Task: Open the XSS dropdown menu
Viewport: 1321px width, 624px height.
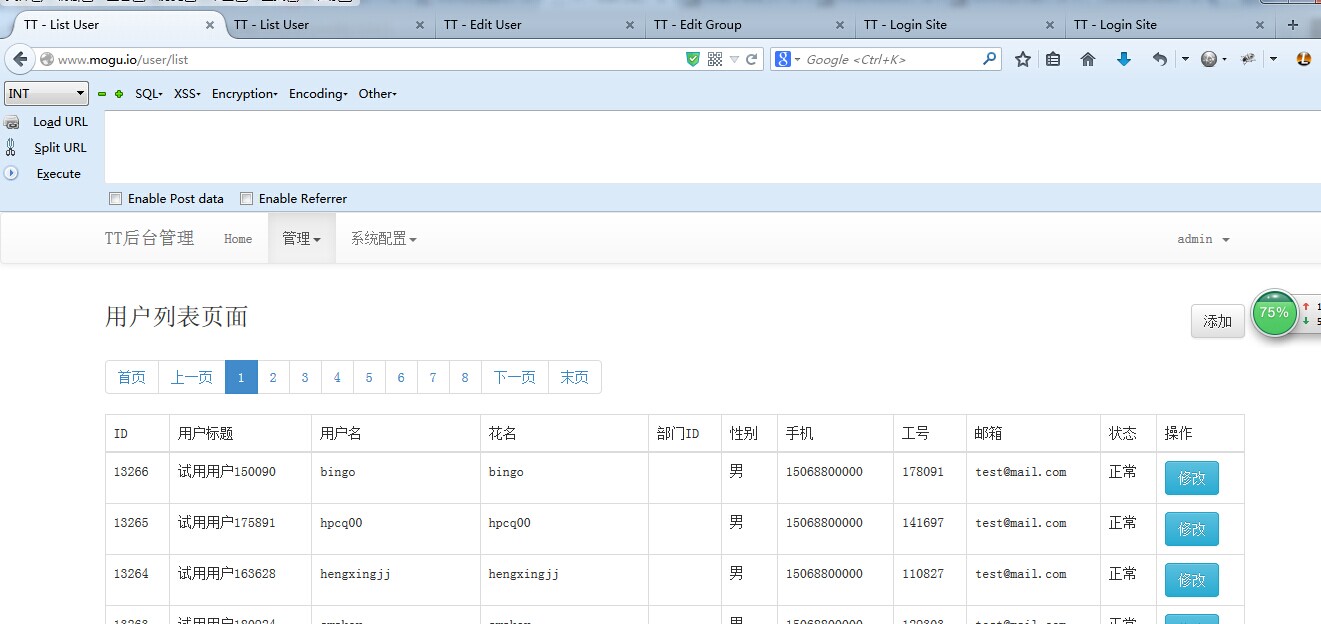Action: point(187,94)
